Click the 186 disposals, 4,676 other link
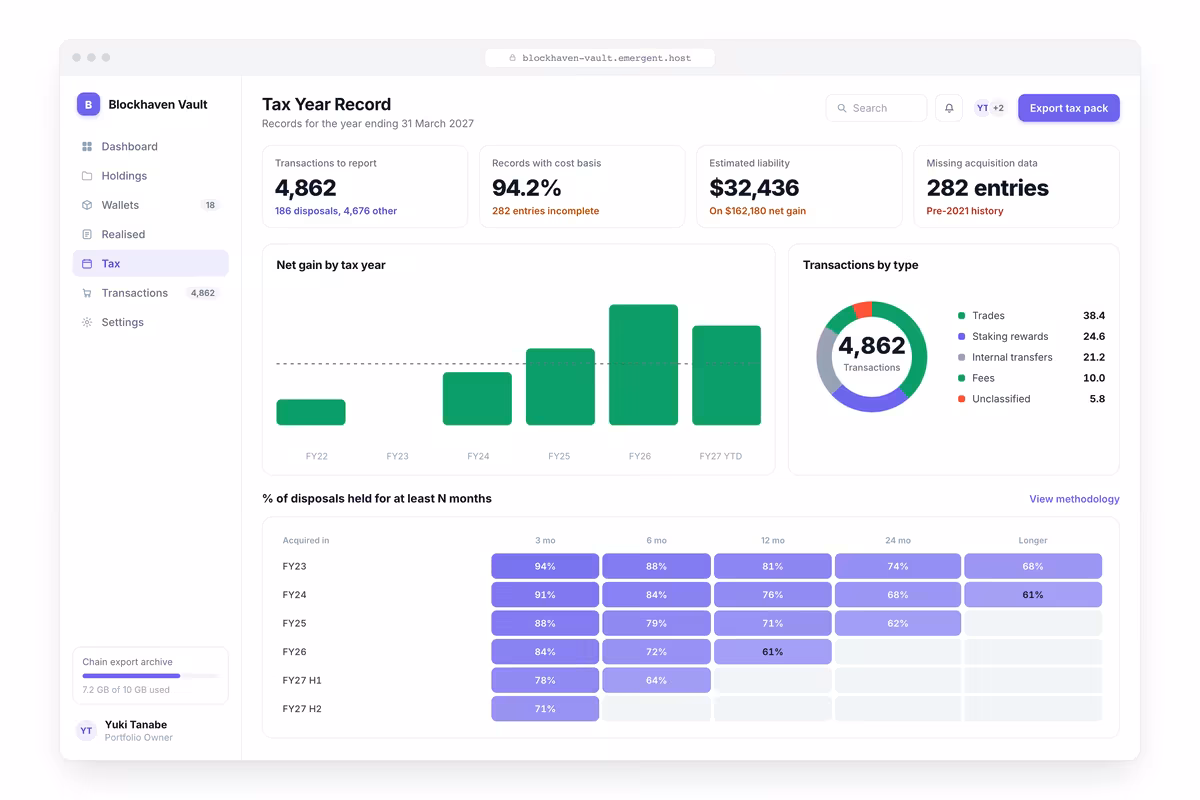The image size is (1200, 800). [336, 211]
